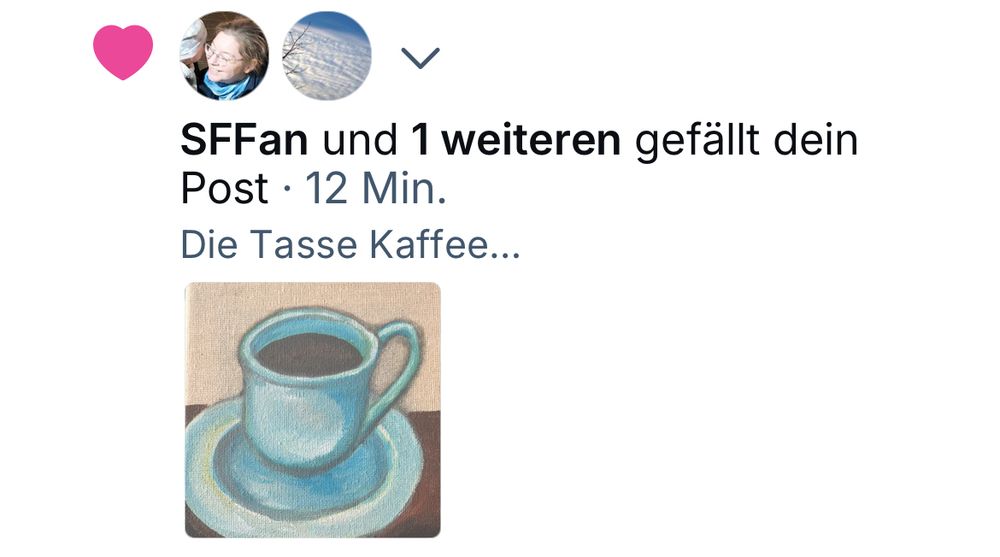Image resolution: width=1000 pixels, height=557 pixels.
Task: Click the bare branch in snowy avatar
Action: coord(295,46)
